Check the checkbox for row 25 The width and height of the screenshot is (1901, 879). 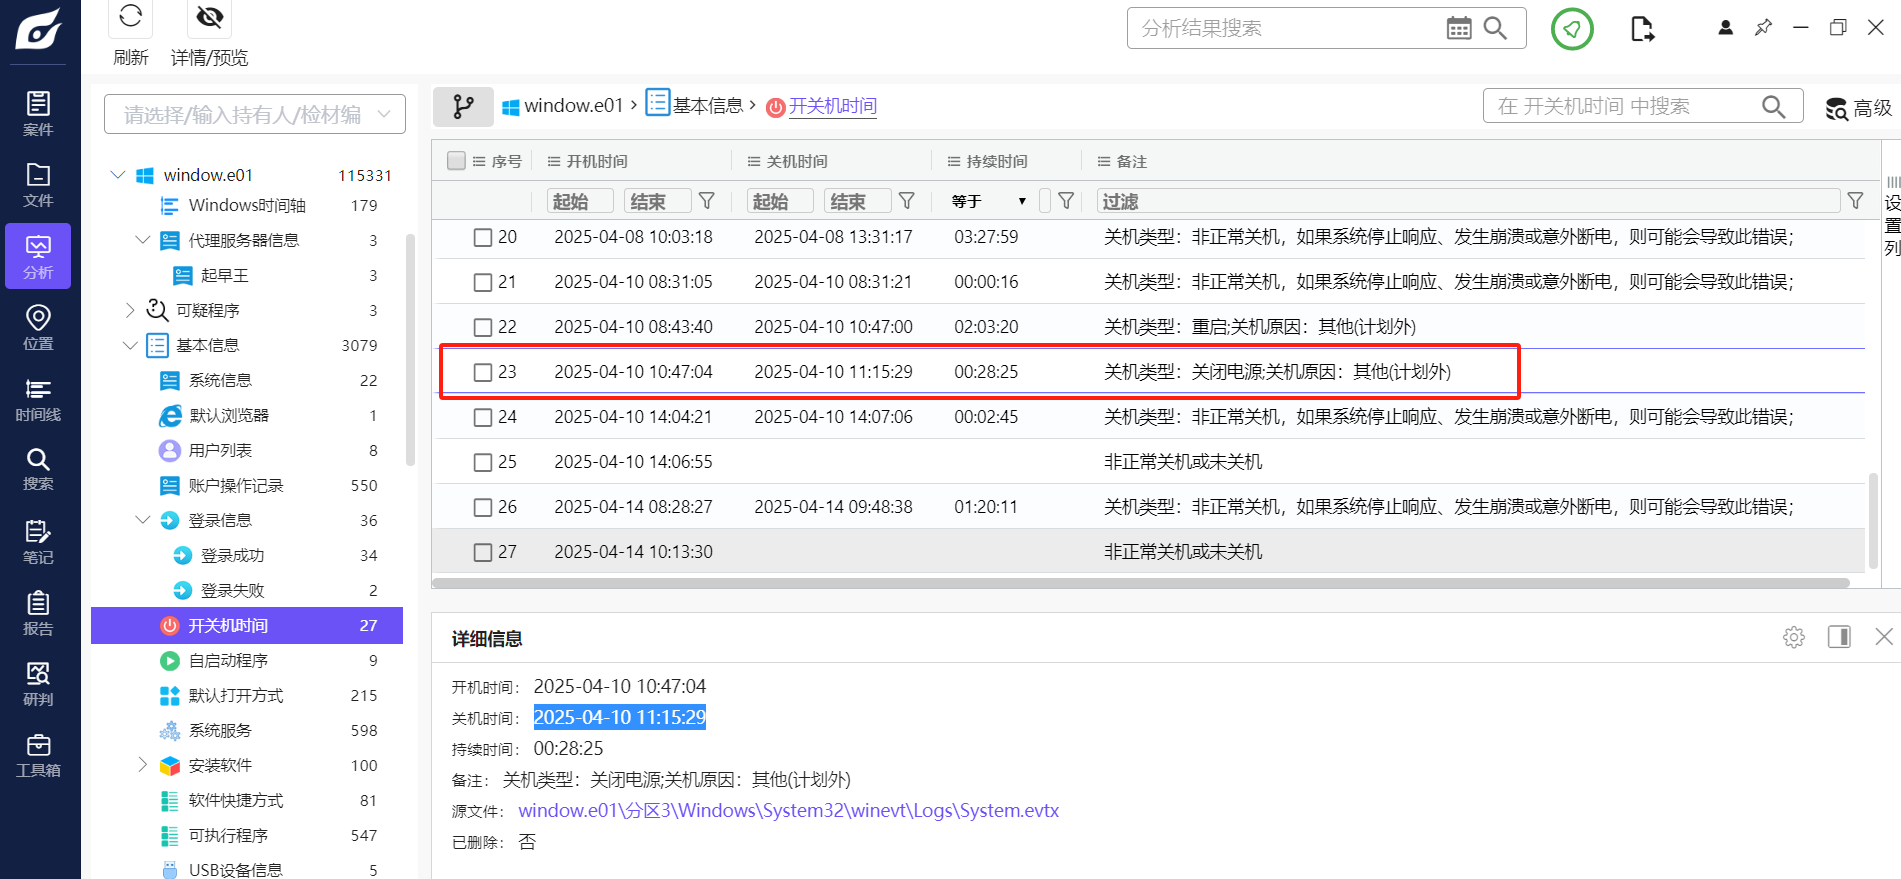(x=483, y=462)
